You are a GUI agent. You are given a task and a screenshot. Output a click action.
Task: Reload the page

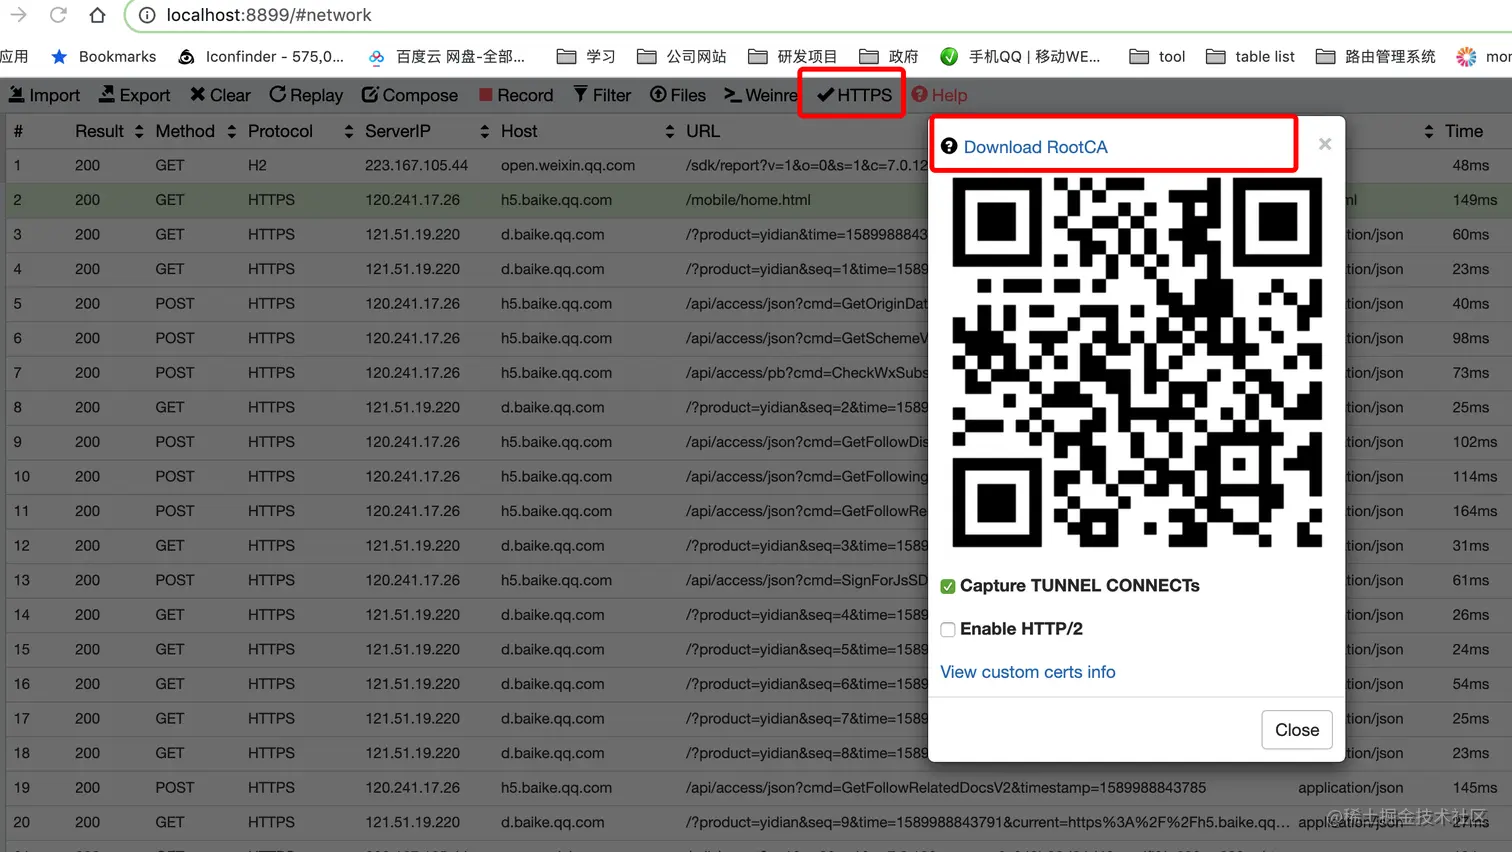click(x=58, y=15)
